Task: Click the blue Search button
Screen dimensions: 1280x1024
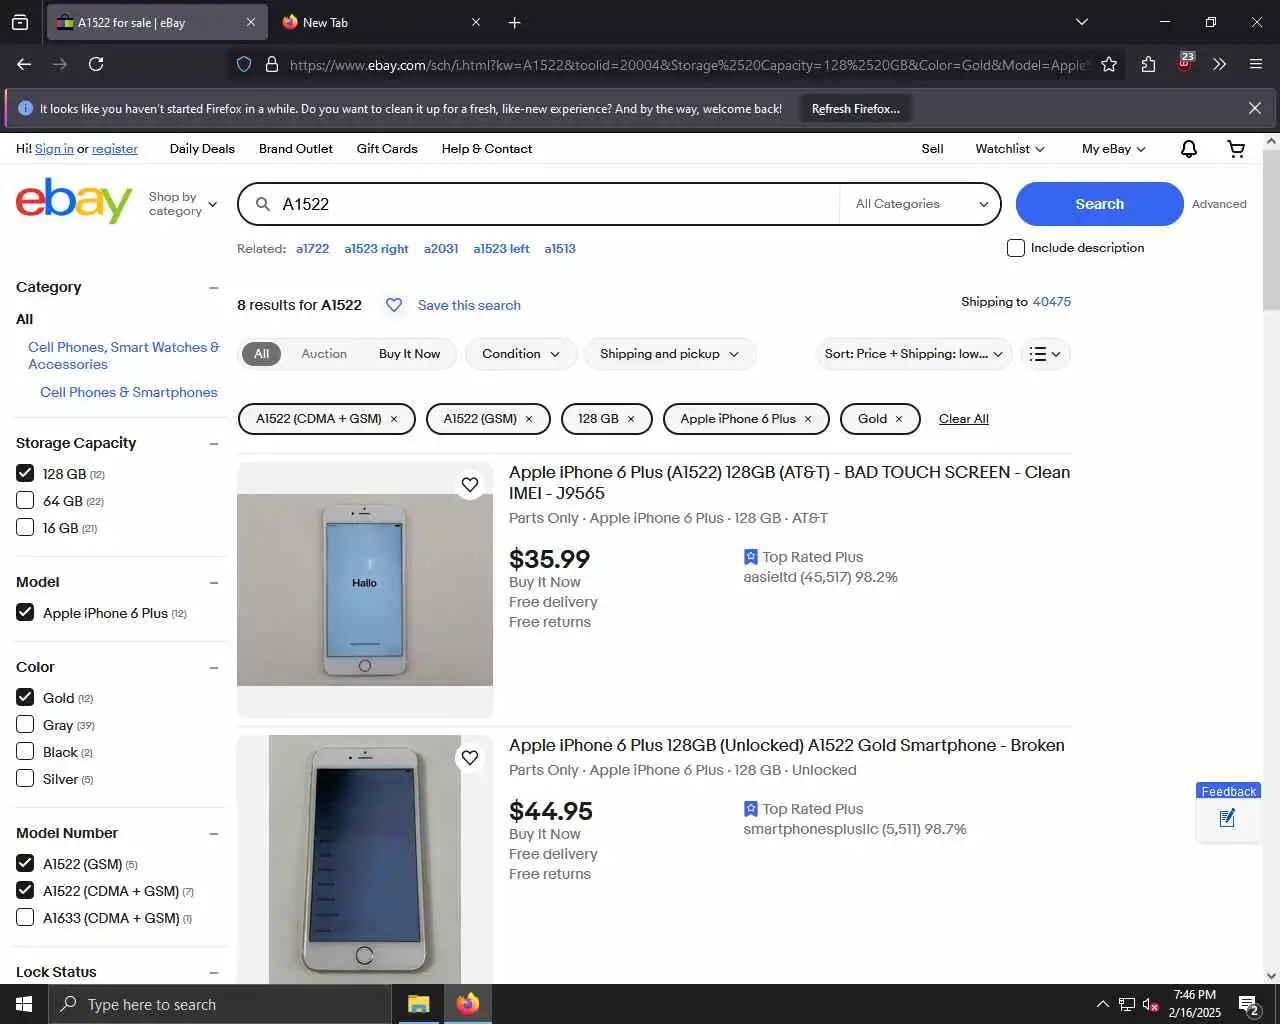Action: pyautogui.click(x=1100, y=204)
